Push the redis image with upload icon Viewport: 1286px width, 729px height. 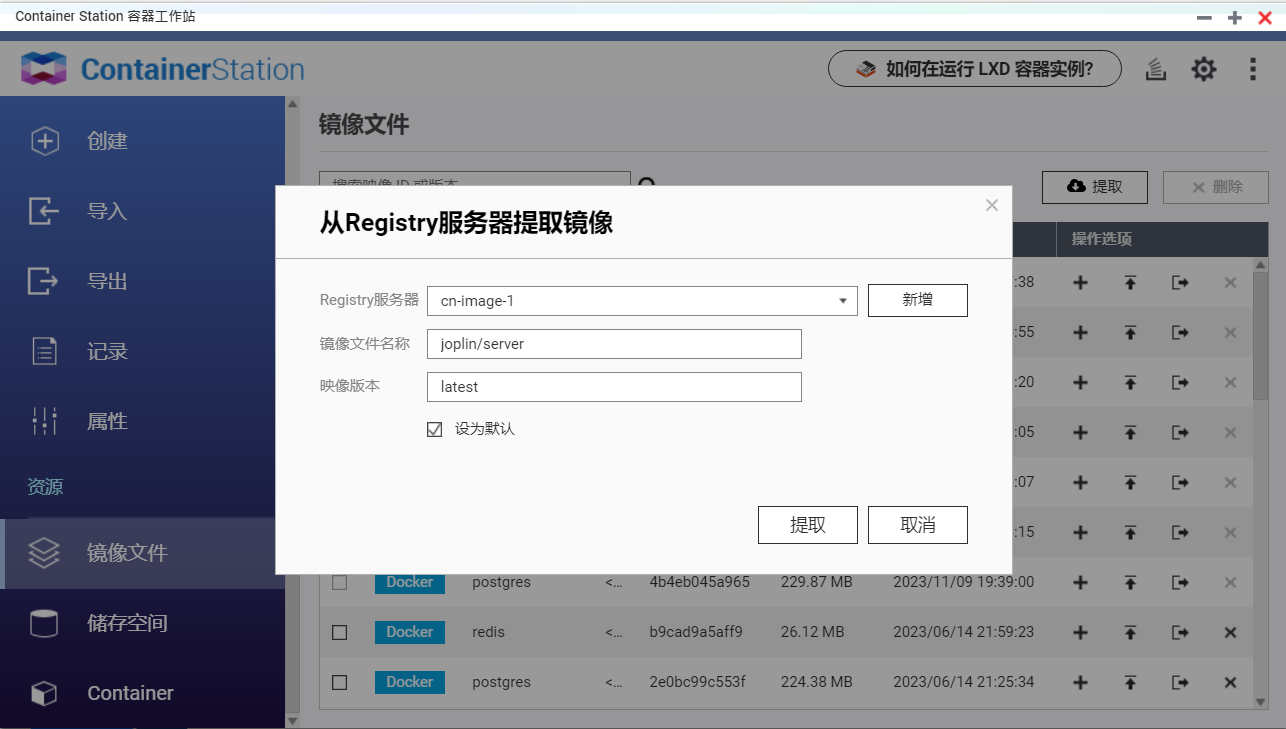point(1130,632)
